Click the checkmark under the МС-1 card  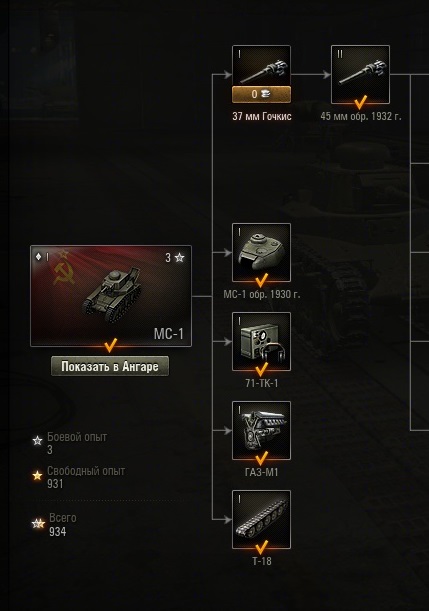111,346
